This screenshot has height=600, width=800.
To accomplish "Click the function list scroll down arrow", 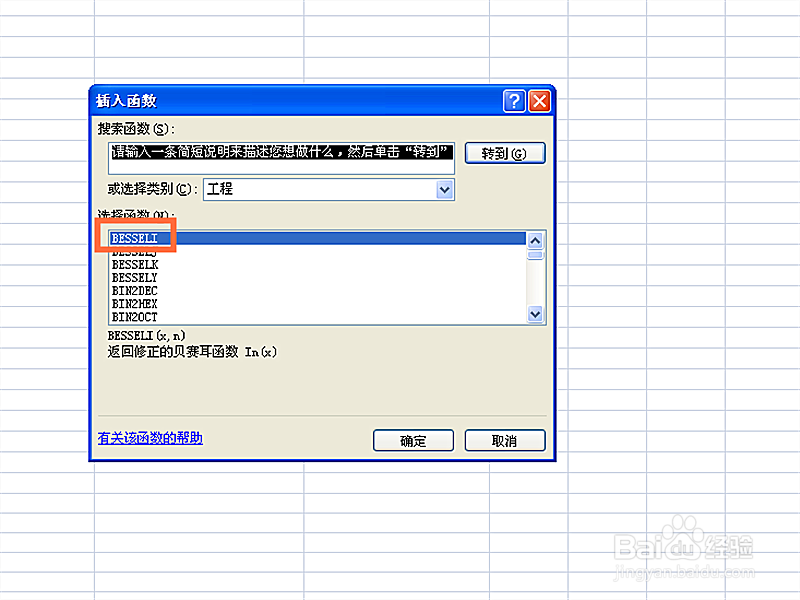I will click(x=535, y=314).
